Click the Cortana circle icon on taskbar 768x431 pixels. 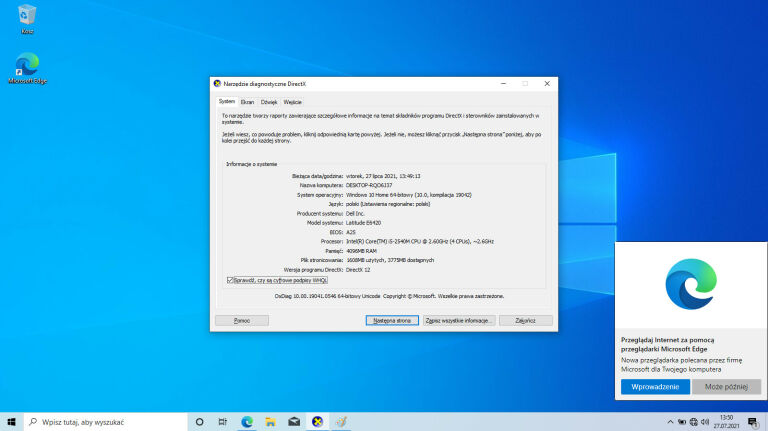[199, 422]
